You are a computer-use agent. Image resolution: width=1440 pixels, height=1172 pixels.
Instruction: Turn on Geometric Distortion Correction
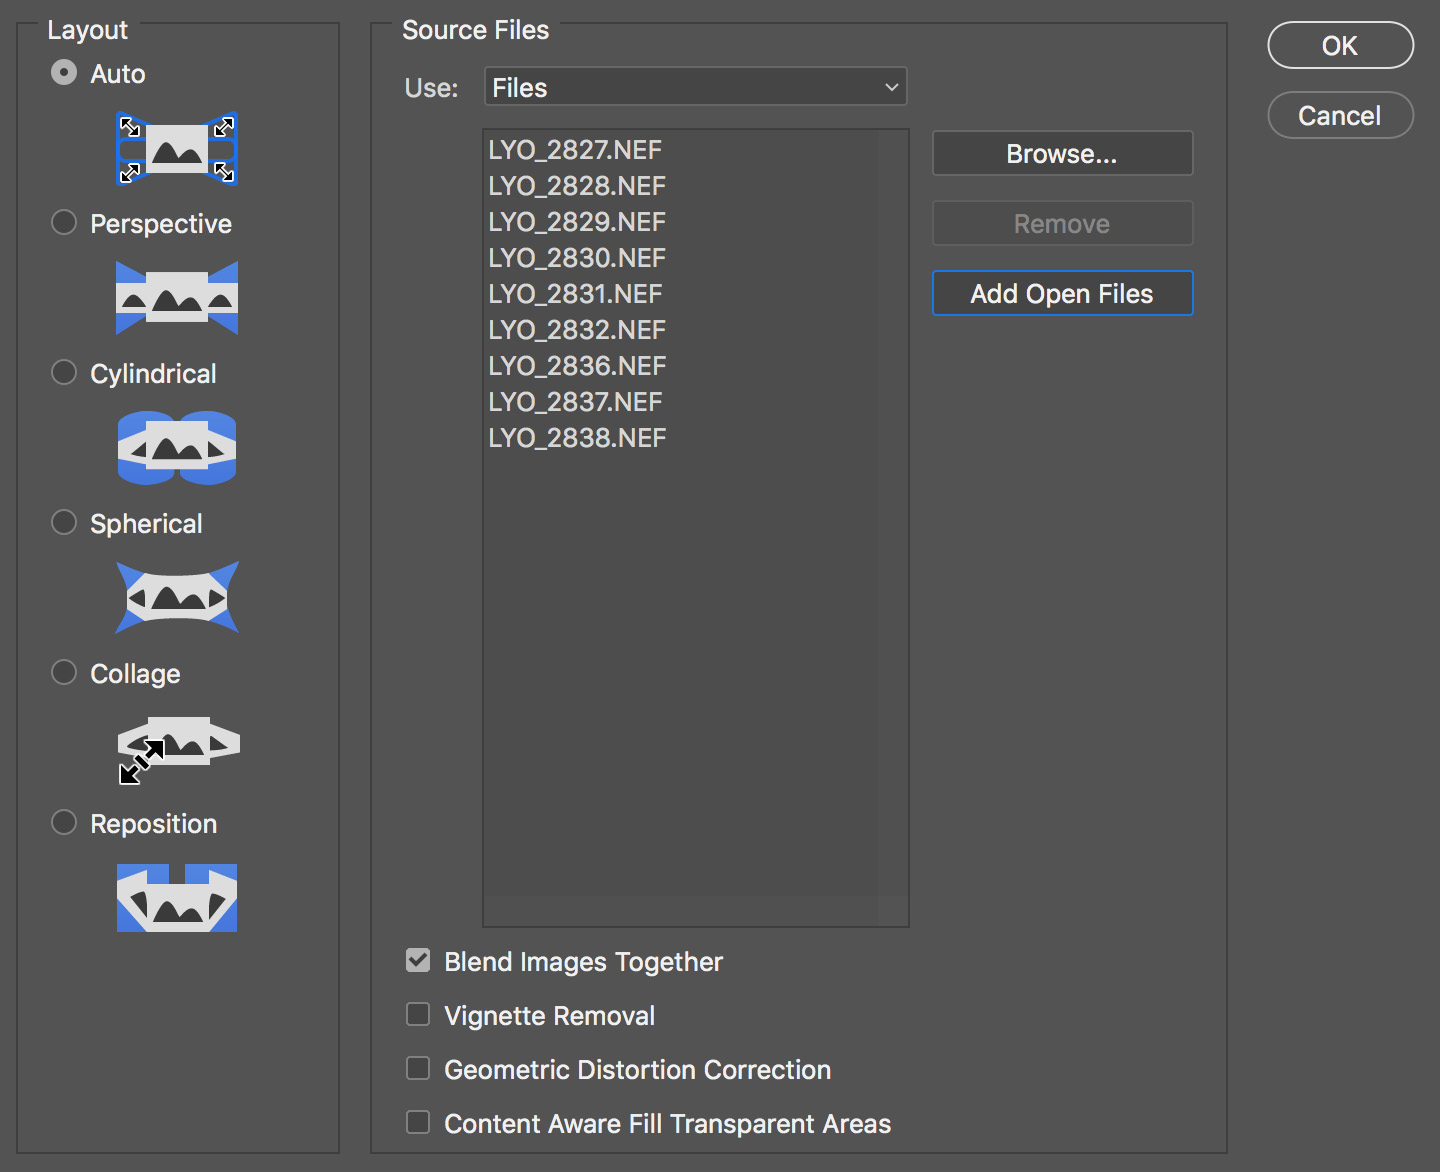(418, 1069)
